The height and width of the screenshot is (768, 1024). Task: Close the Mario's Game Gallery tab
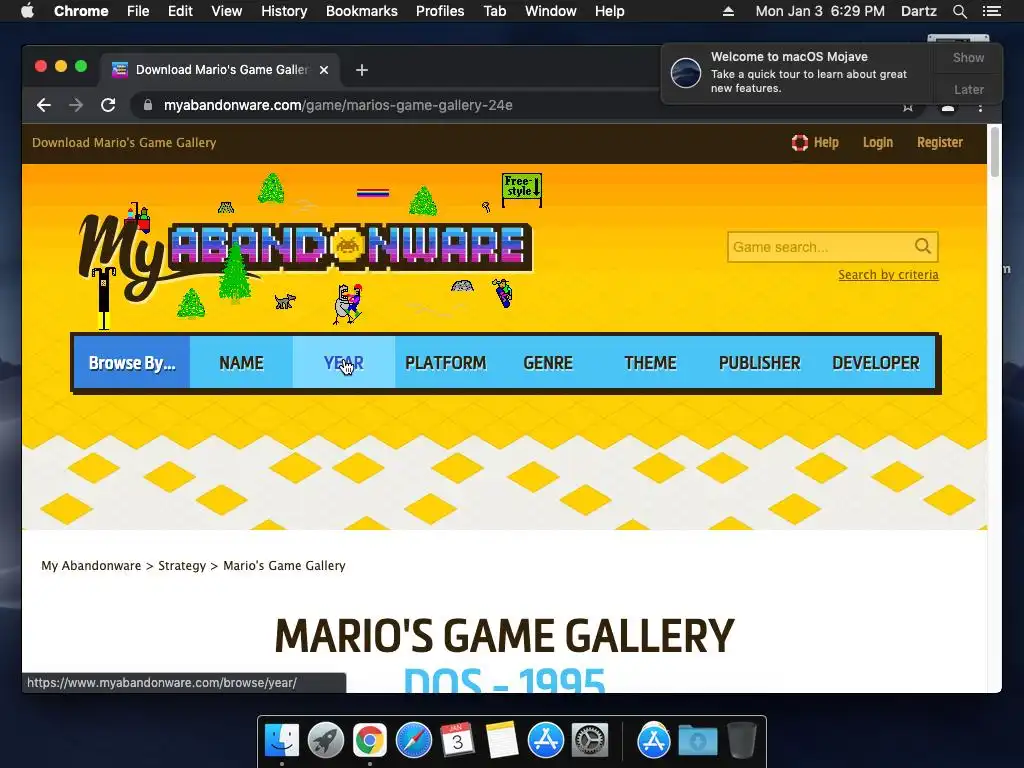tap(324, 70)
